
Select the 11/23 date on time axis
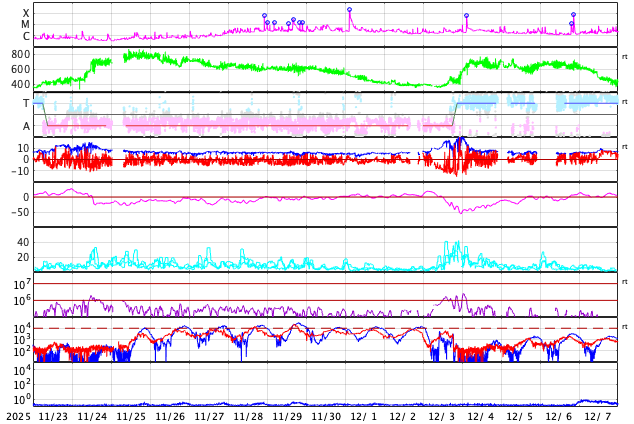tap(53, 416)
